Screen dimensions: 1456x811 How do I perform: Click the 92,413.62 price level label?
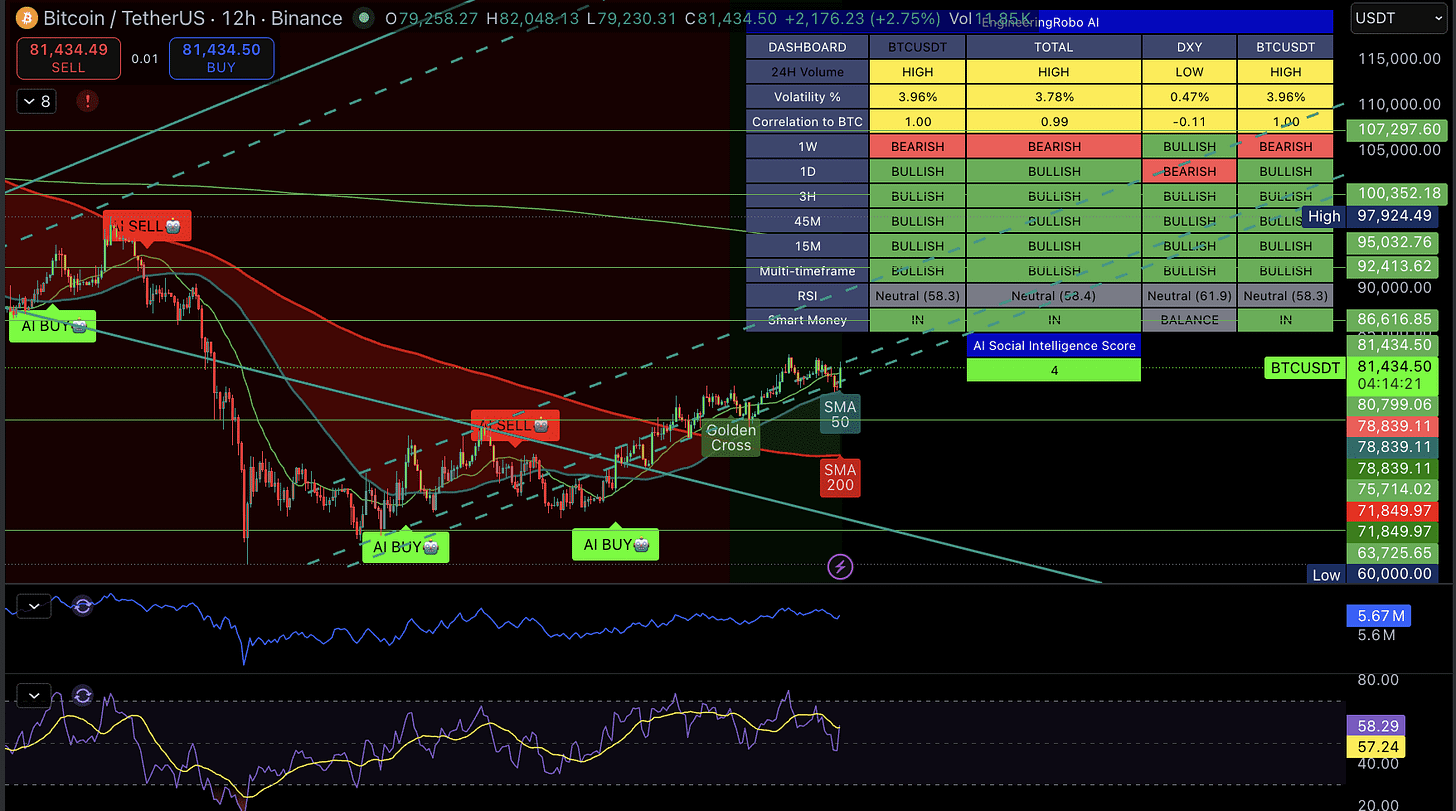pyautogui.click(x=1392, y=266)
